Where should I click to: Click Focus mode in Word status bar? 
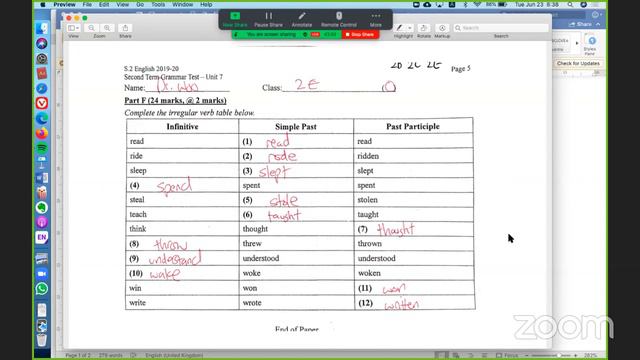click(507, 356)
